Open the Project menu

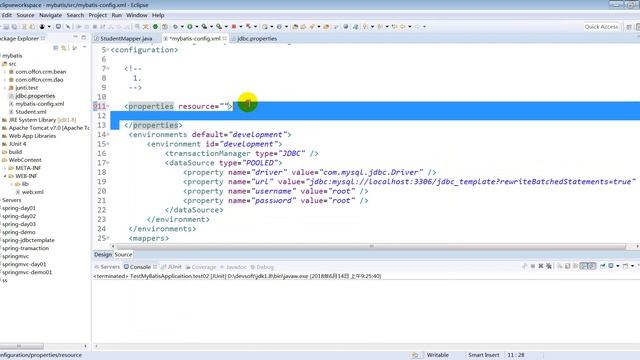click(98, 15)
